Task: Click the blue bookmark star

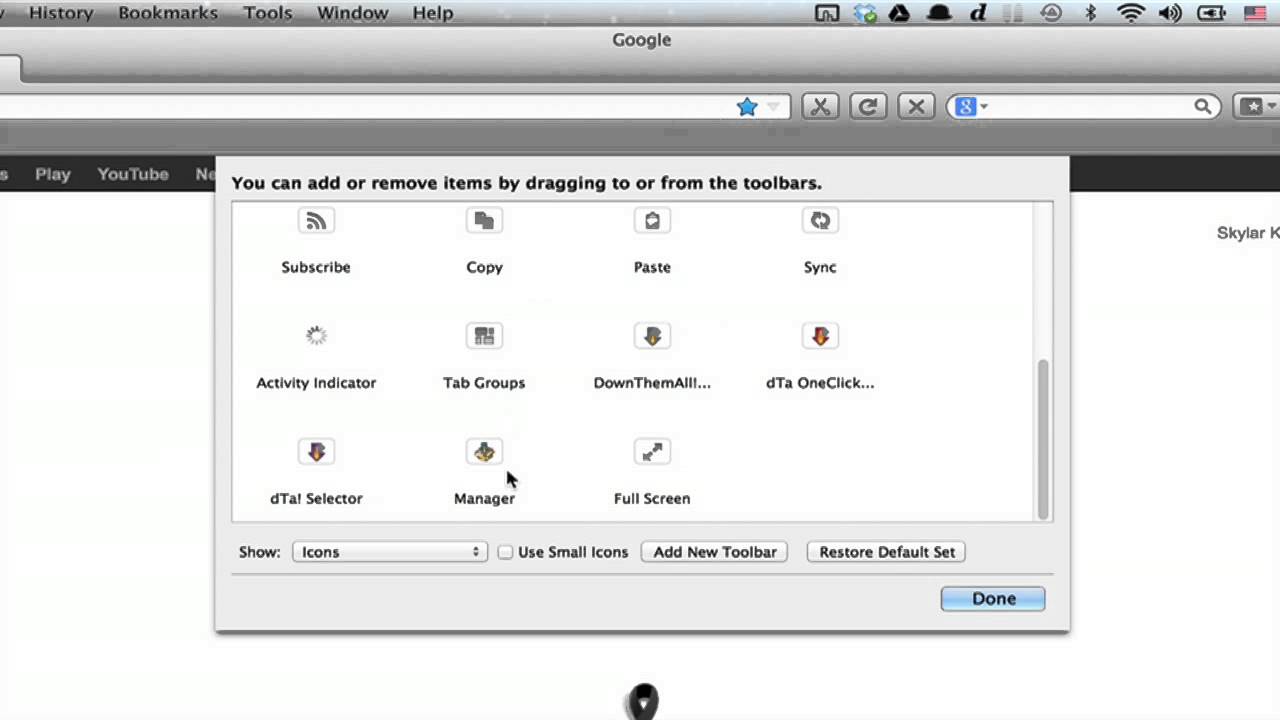Action: (x=747, y=107)
